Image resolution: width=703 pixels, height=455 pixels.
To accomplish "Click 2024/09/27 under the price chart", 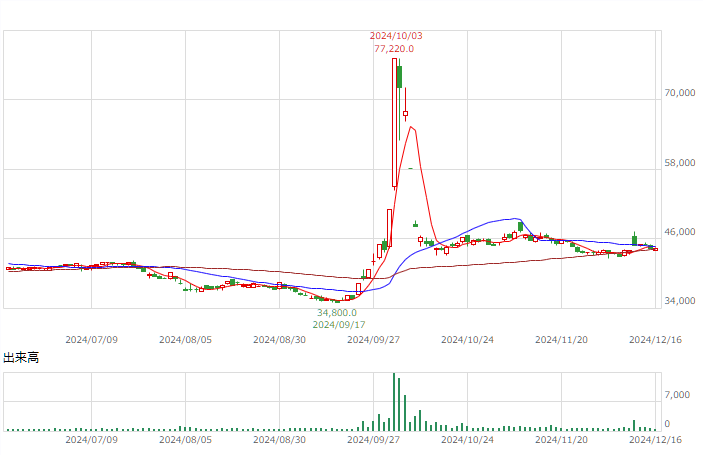I will (373, 340).
